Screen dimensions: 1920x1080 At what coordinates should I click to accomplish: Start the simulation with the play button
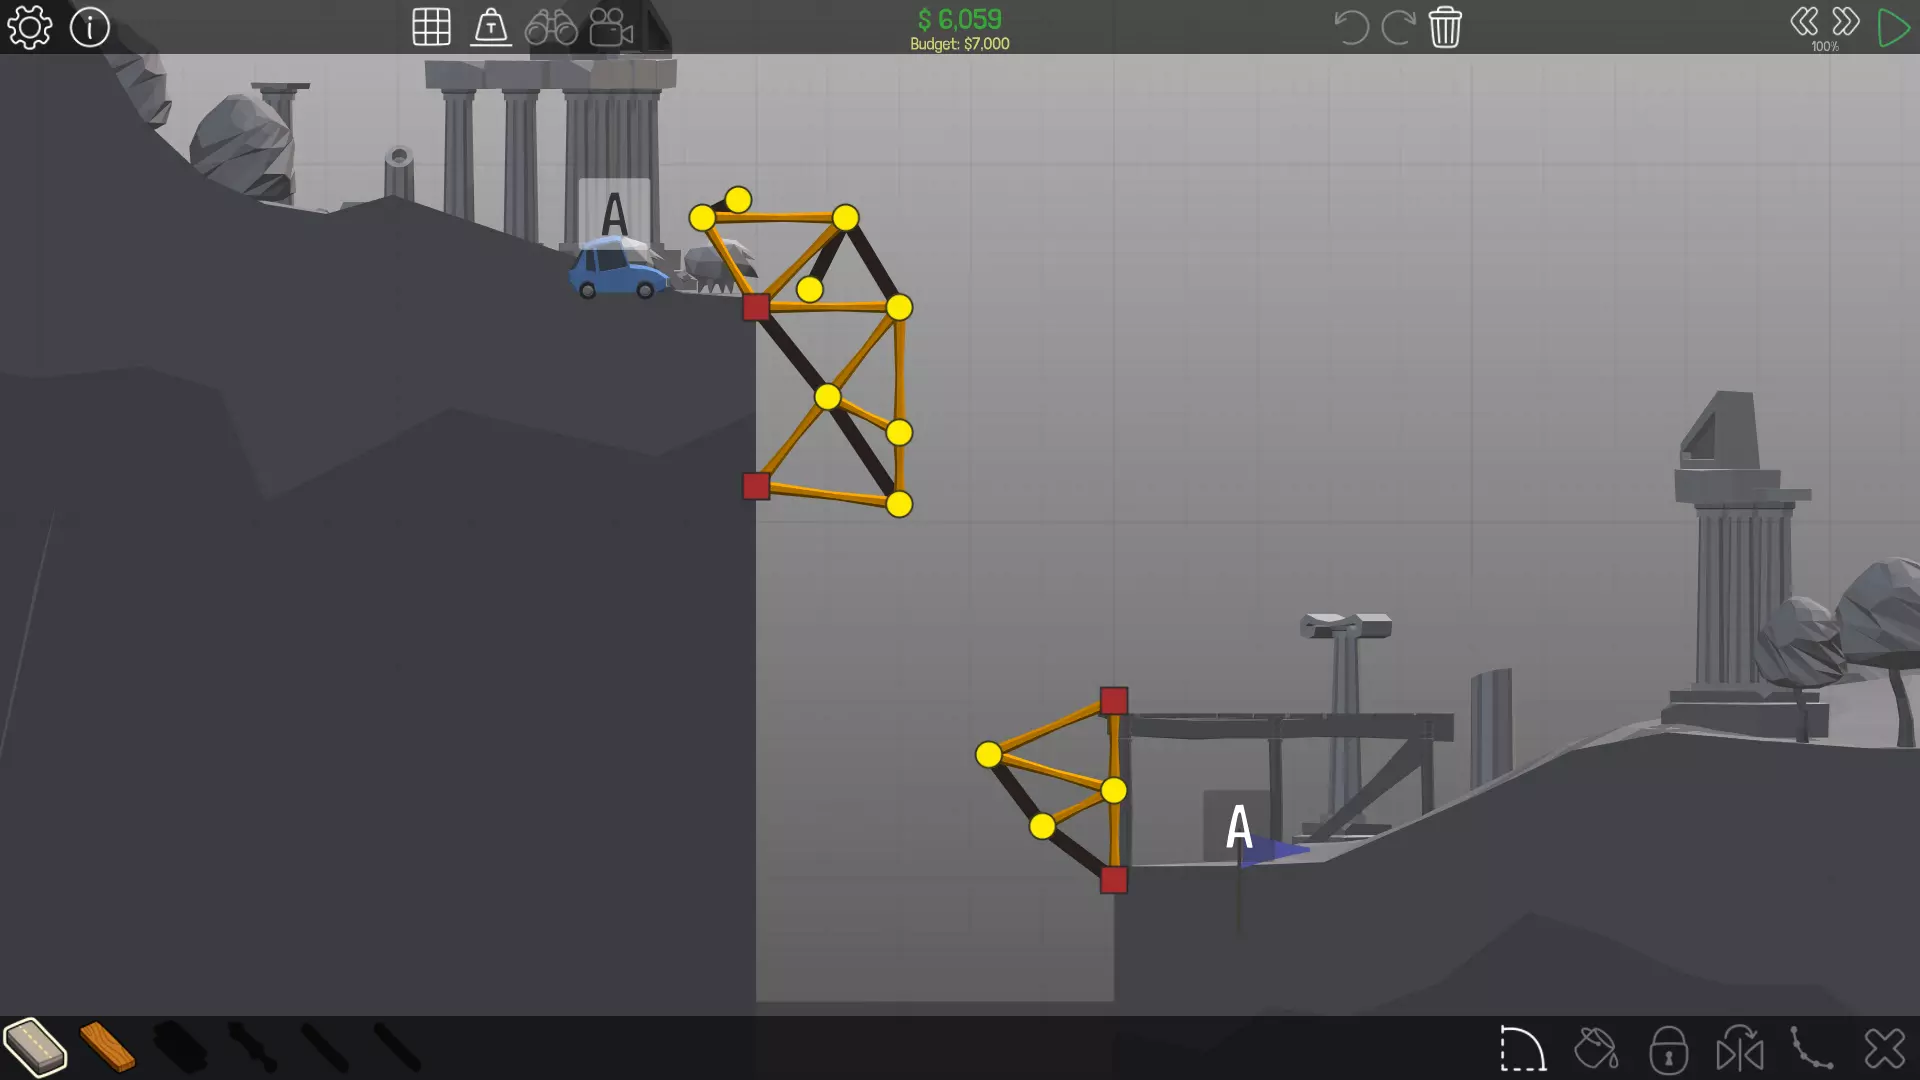click(1892, 27)
